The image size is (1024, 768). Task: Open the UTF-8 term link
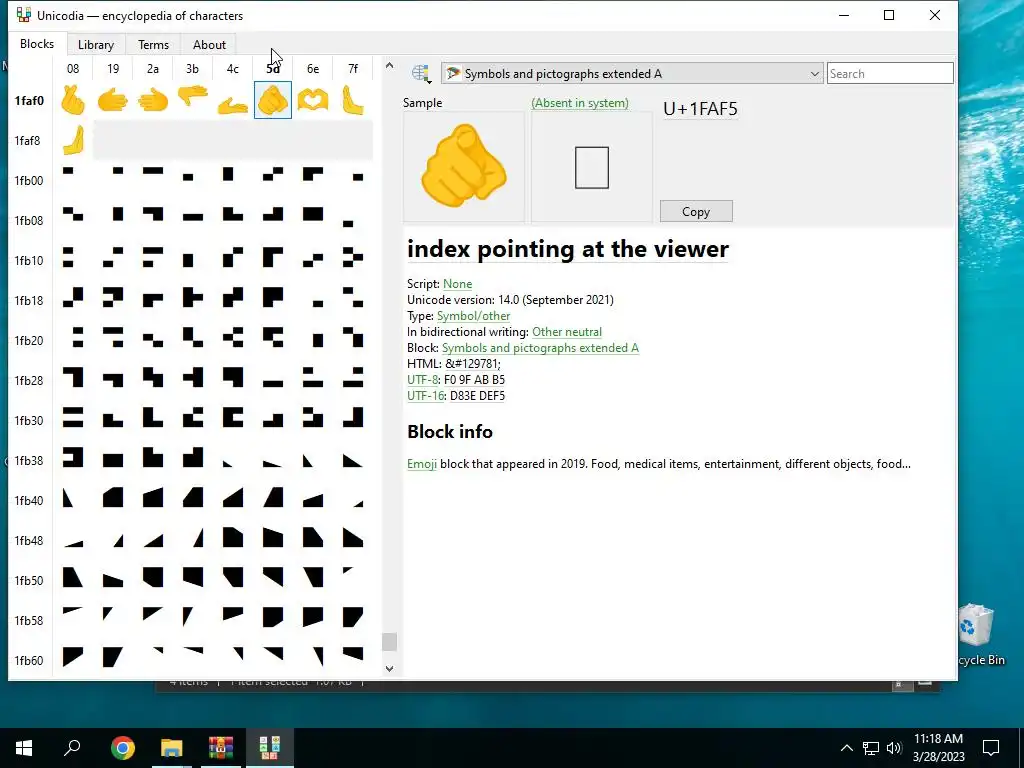point(423,379)
